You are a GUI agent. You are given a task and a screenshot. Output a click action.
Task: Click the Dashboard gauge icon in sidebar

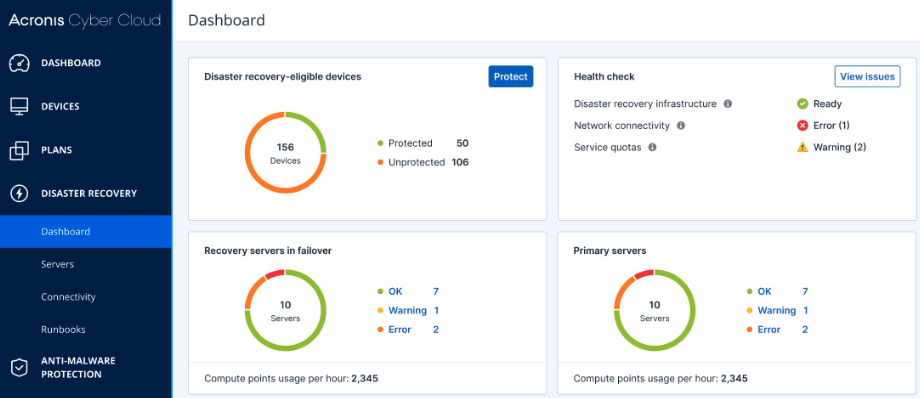(19, 63)
